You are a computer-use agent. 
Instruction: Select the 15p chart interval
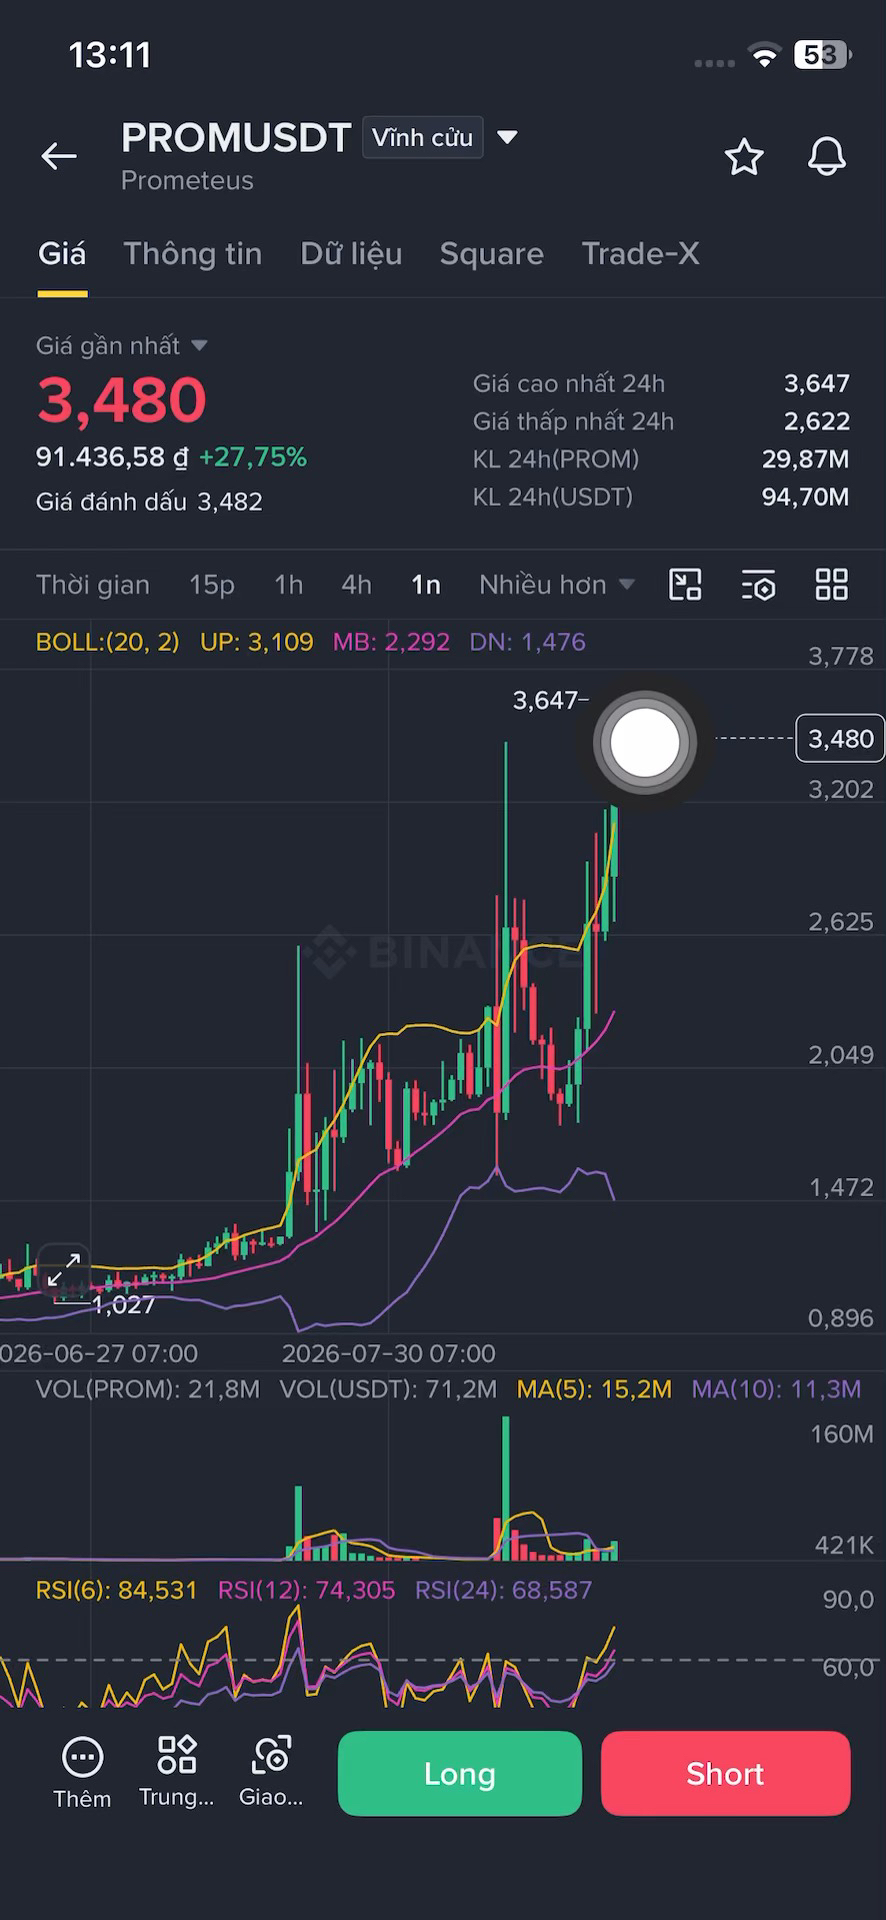tap(212, 585)
